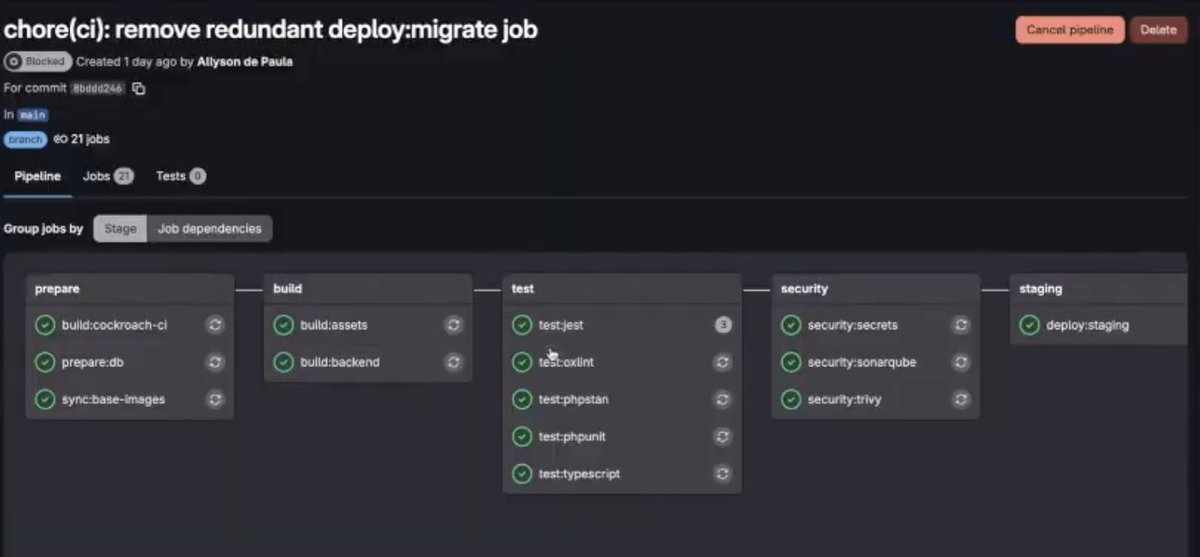Click passed status icon of build:cockroach-ci

45,325
